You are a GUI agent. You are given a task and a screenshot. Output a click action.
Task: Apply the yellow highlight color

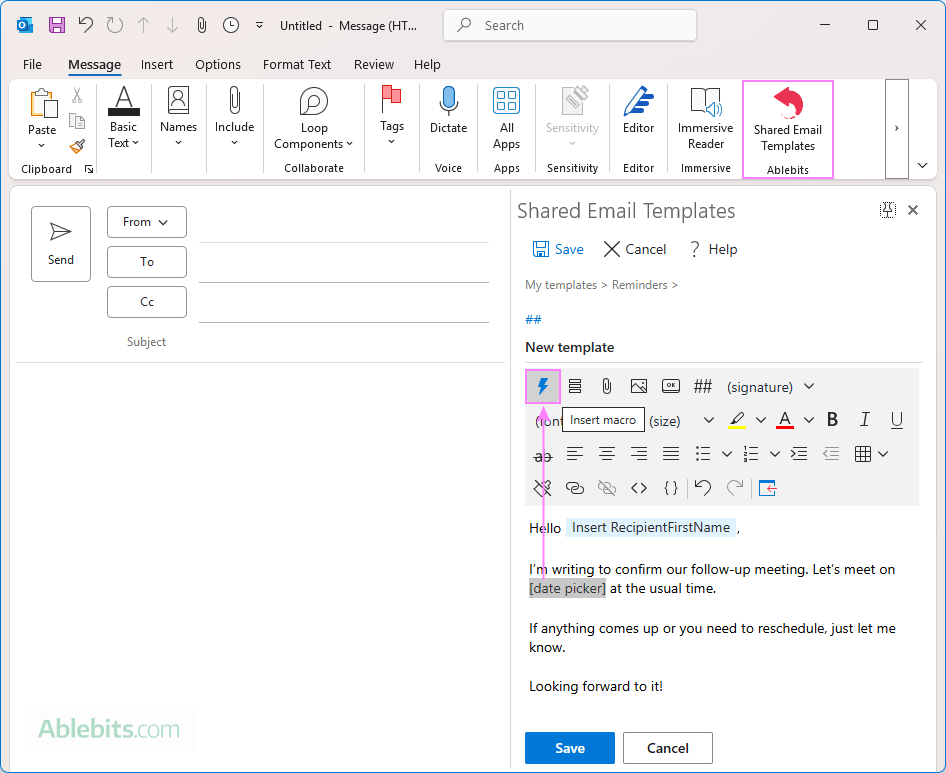coord(737,420)
